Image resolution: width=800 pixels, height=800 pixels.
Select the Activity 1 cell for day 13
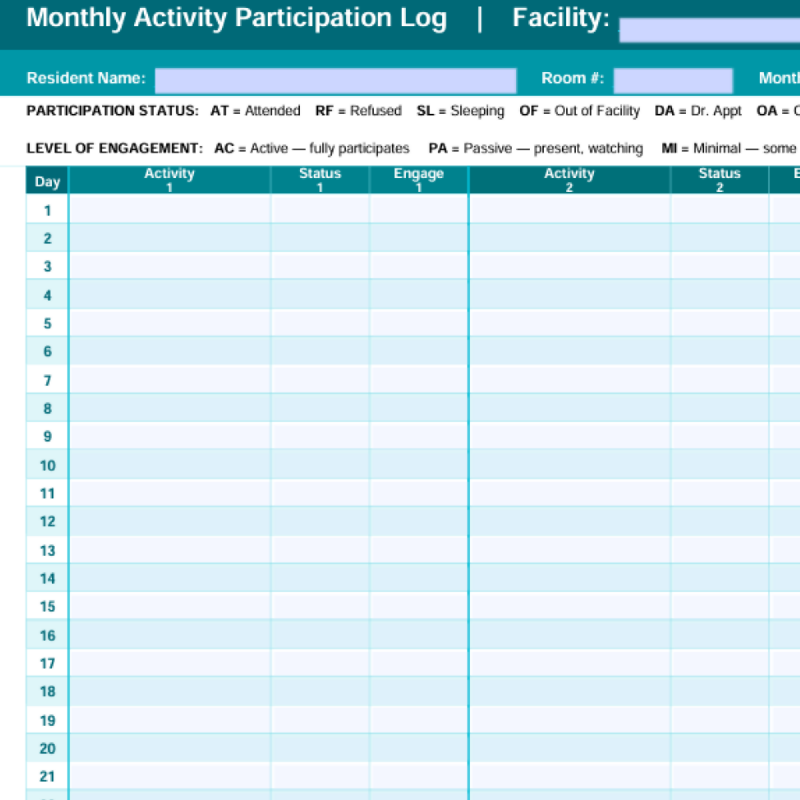click(170, 549)
